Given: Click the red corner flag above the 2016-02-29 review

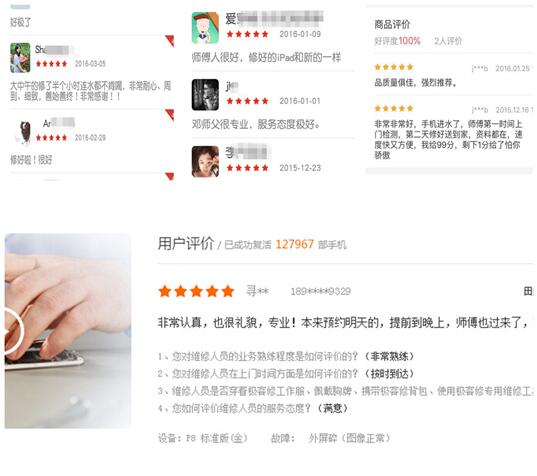Looking at the screenshot, I should tap(170, 115).
